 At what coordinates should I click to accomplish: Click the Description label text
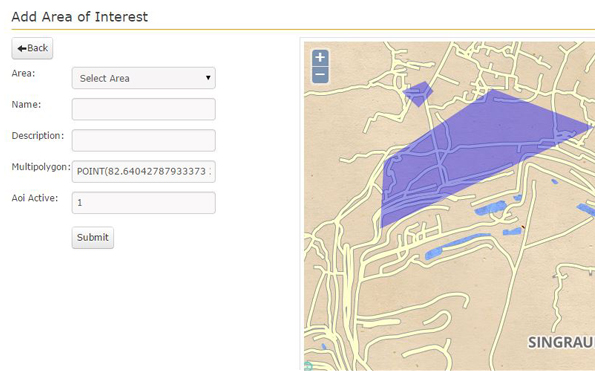point(38,135)
